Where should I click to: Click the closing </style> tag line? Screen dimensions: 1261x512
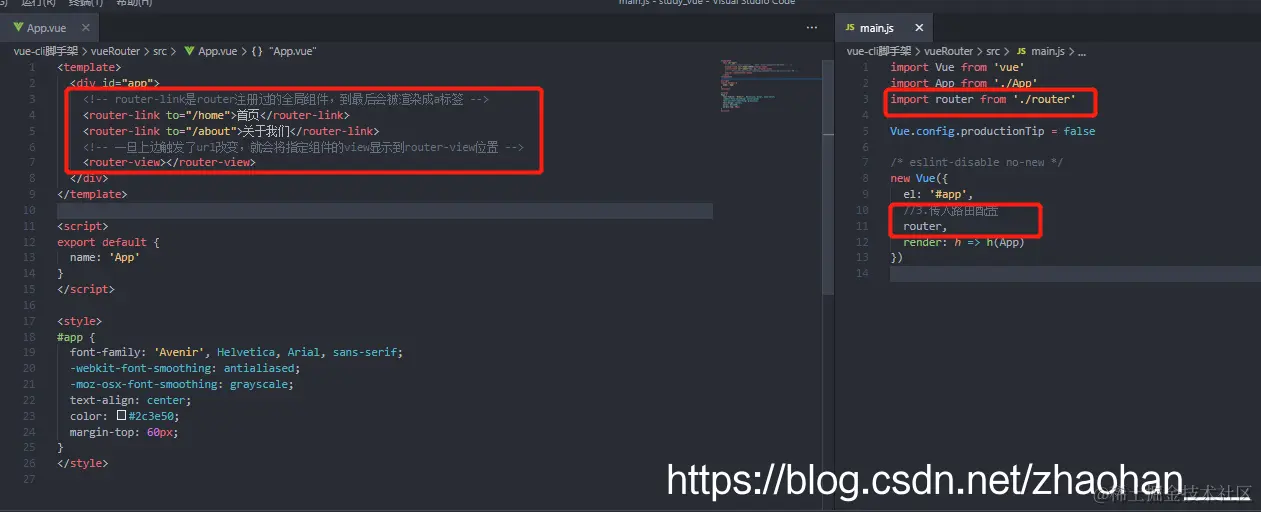(82, 463)
